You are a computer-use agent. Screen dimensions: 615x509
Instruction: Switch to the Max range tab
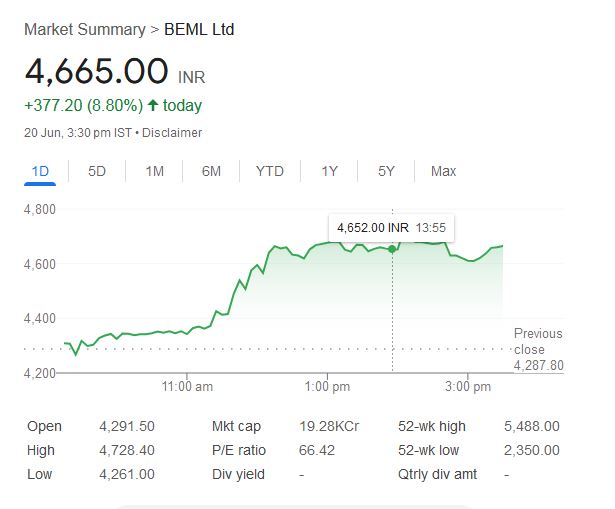click(443, 171)
